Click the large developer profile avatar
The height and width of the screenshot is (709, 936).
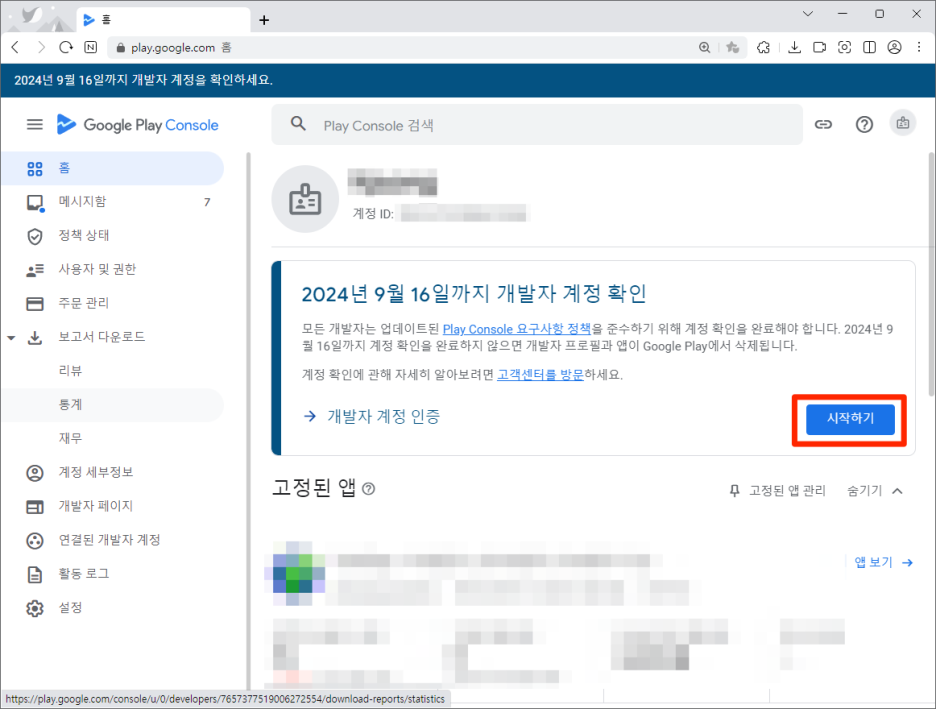point(305,199)
